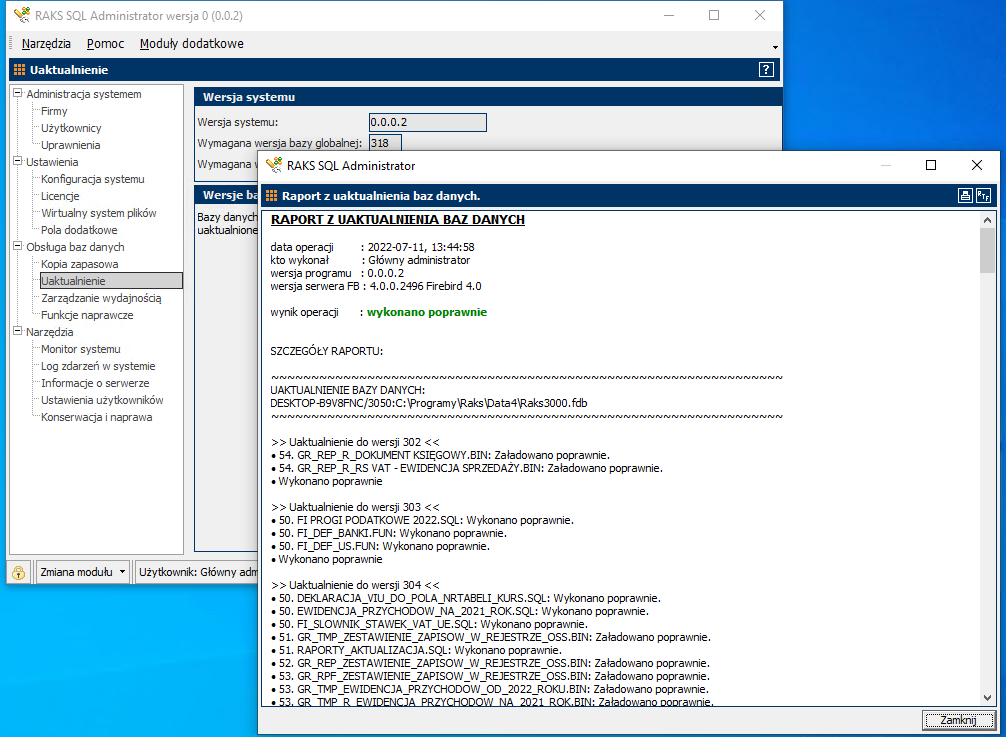
Task: Click the 'data operacji' line showing 2022-07-11
Action: [x=372, y=247]
